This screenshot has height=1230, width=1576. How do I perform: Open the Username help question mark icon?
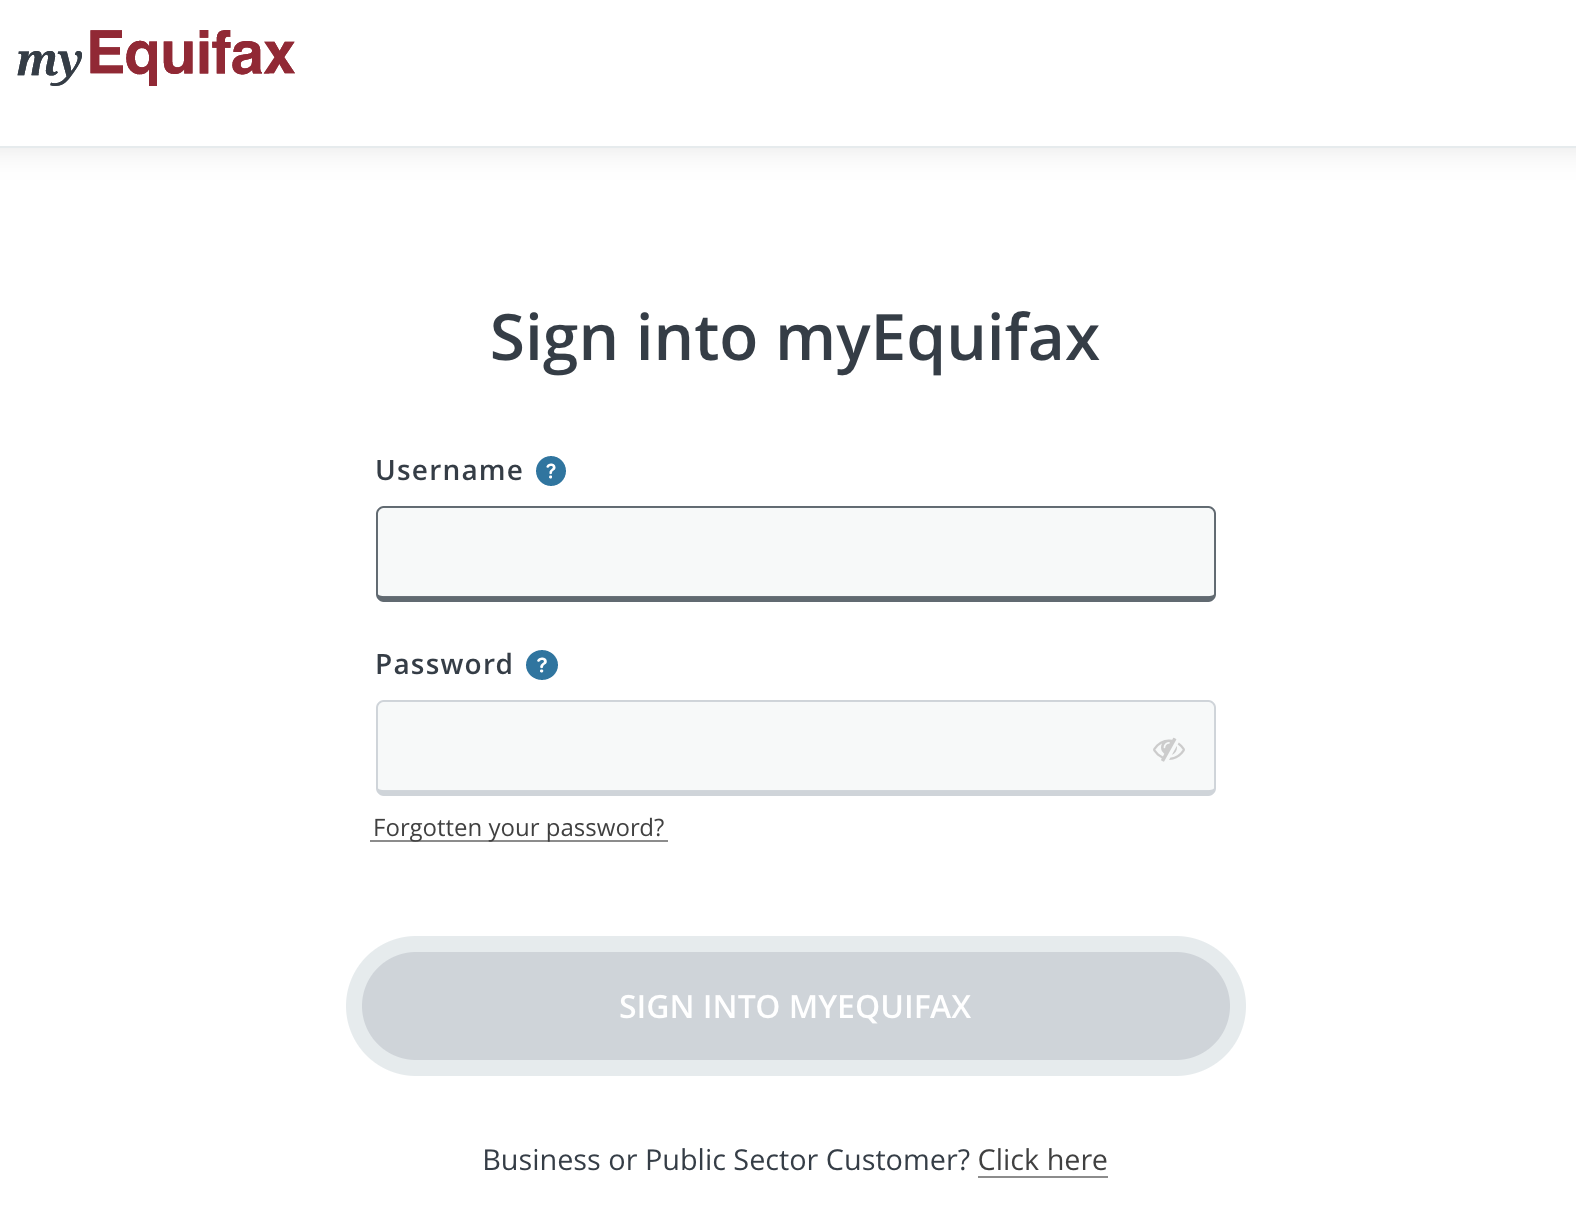pyautogui.click(x=551, y=471)
